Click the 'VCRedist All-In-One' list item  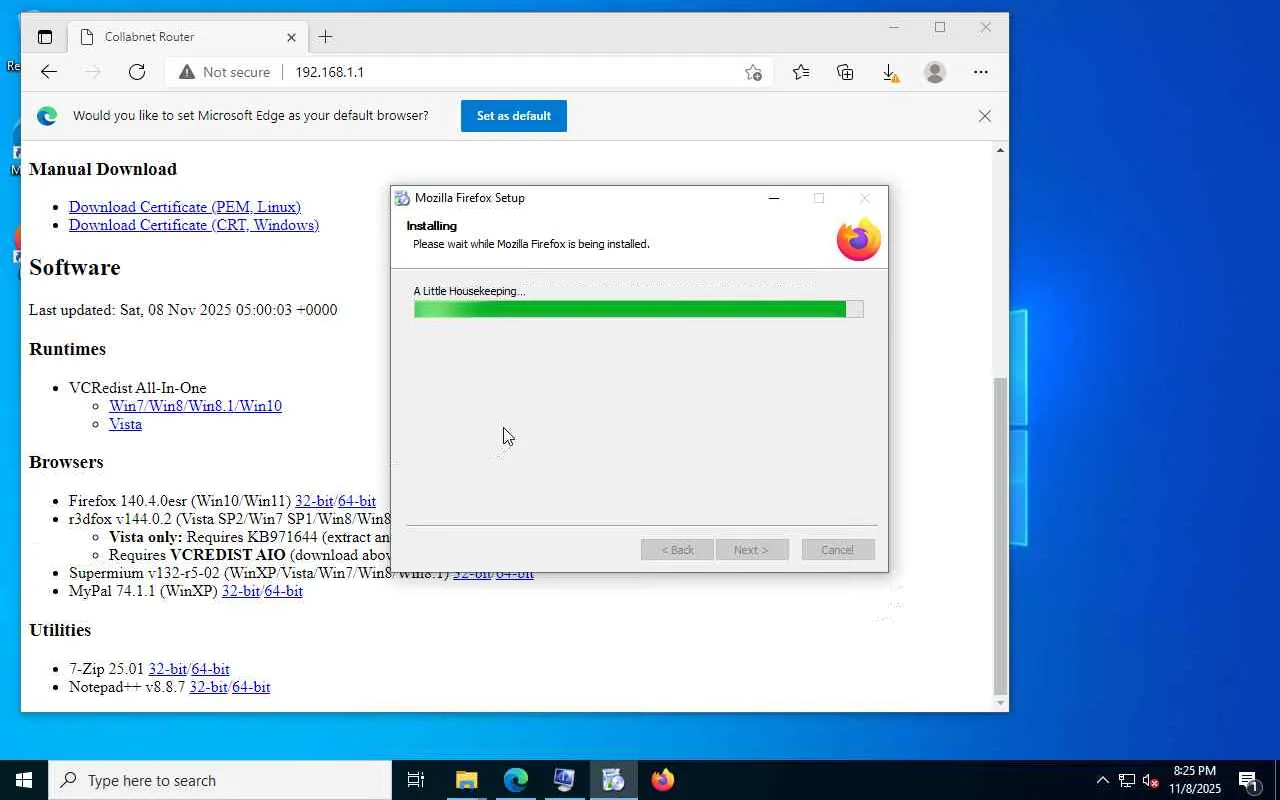coord(138,388)
